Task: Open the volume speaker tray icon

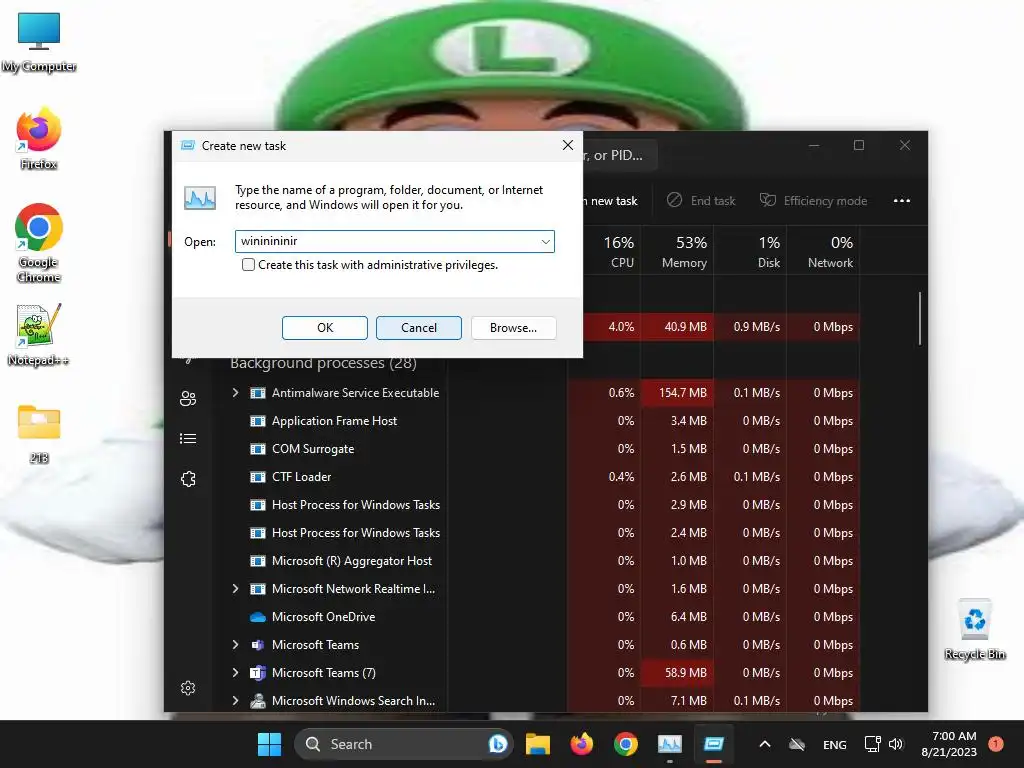Action: click(x=896, y=744)
